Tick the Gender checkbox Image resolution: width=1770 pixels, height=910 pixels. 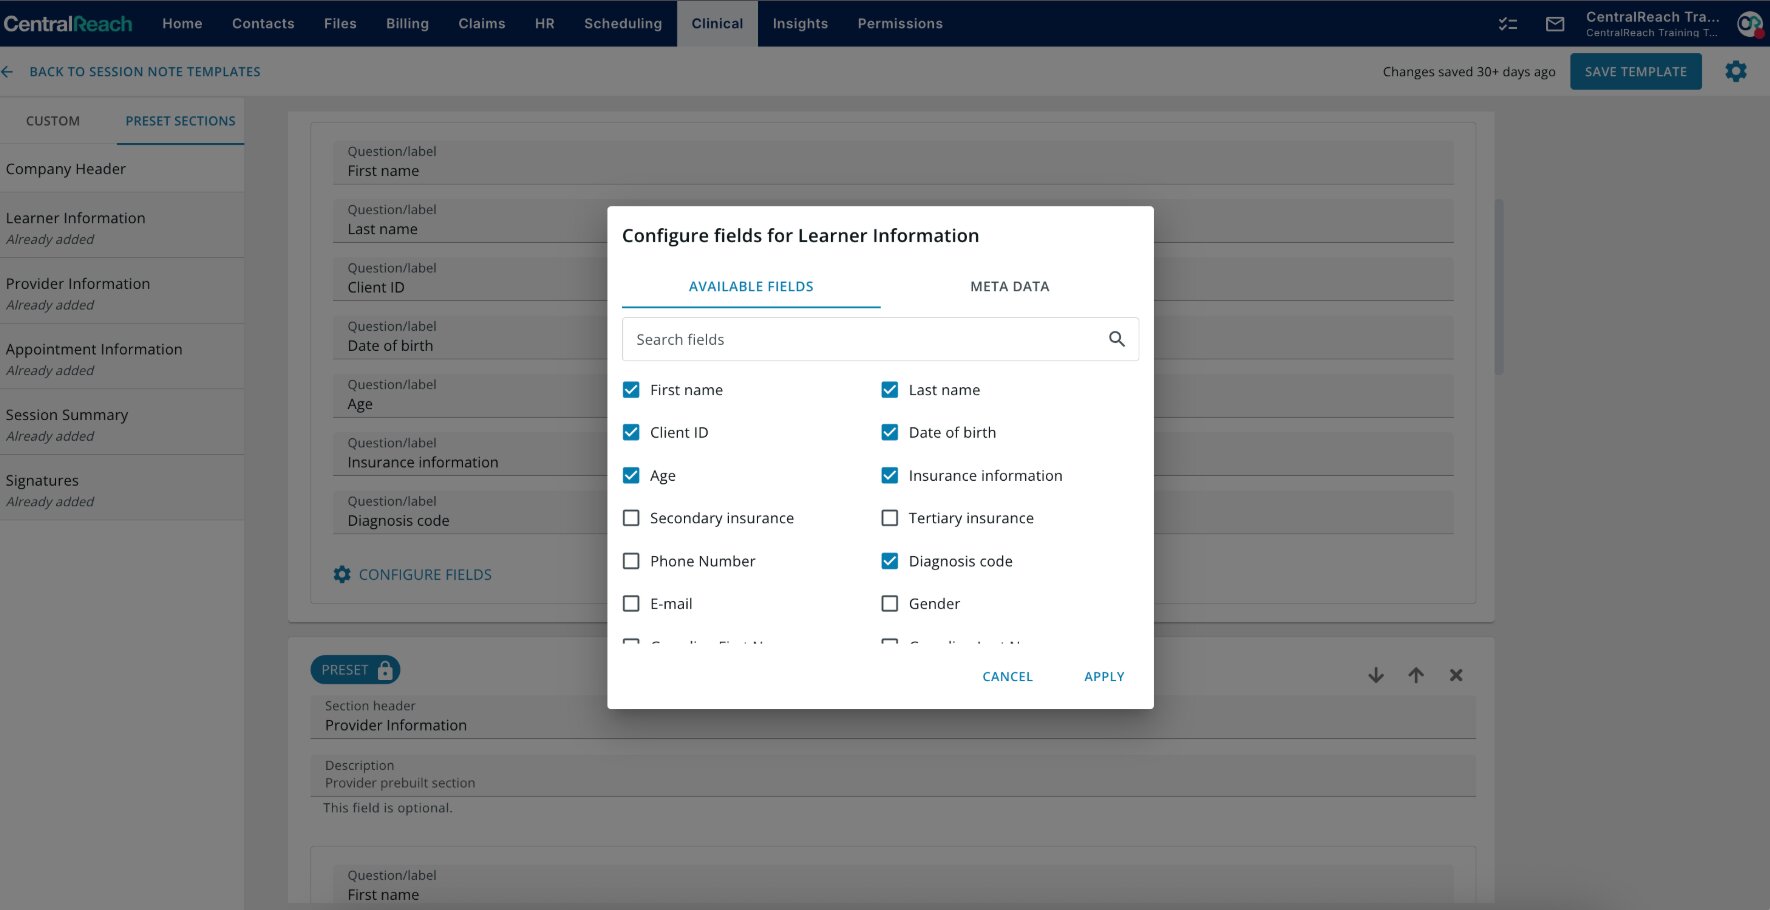click(x=889, y=604)
